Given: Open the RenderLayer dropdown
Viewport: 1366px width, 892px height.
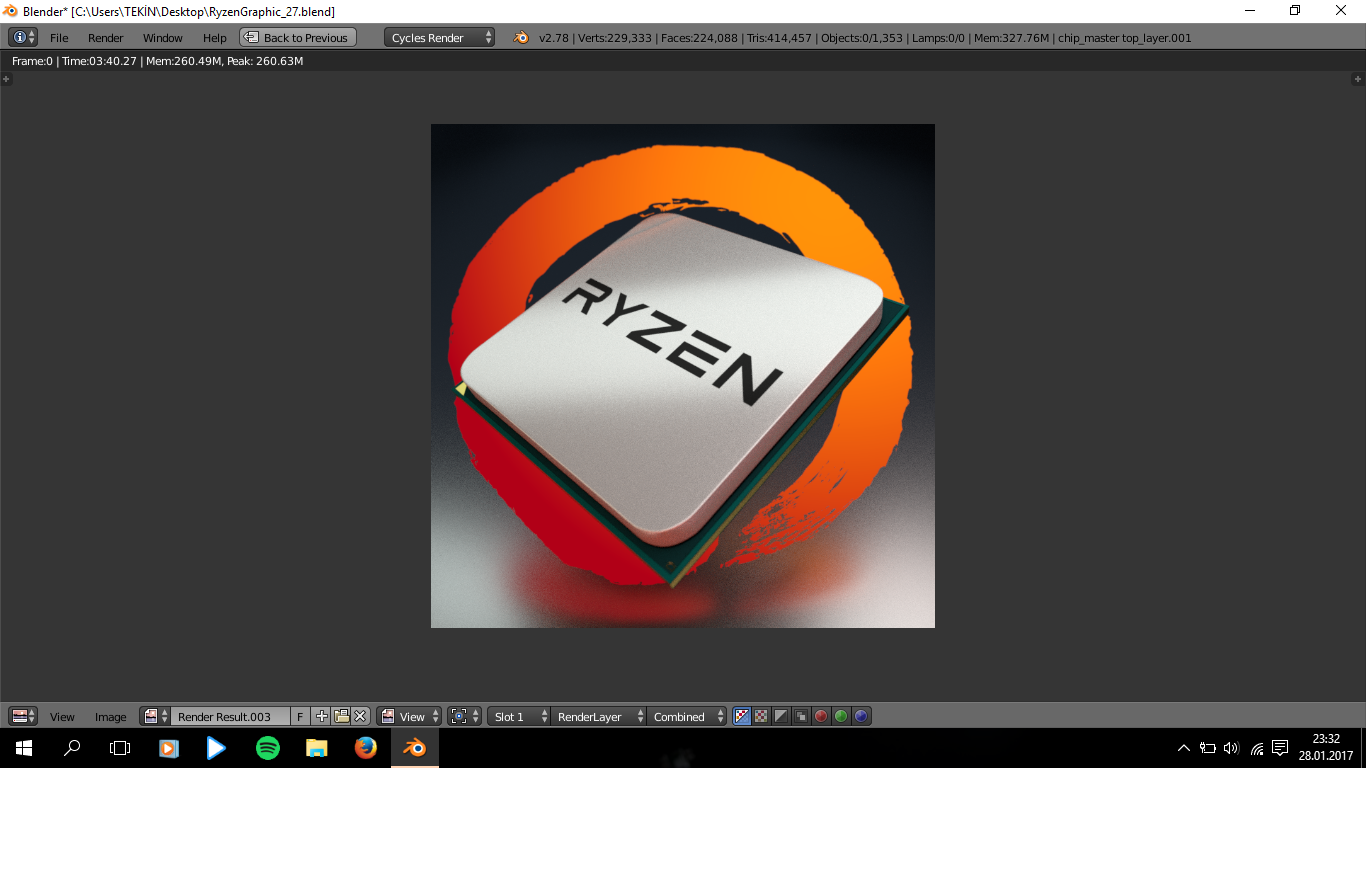Looking at the screenshot, I should (599, 716).
